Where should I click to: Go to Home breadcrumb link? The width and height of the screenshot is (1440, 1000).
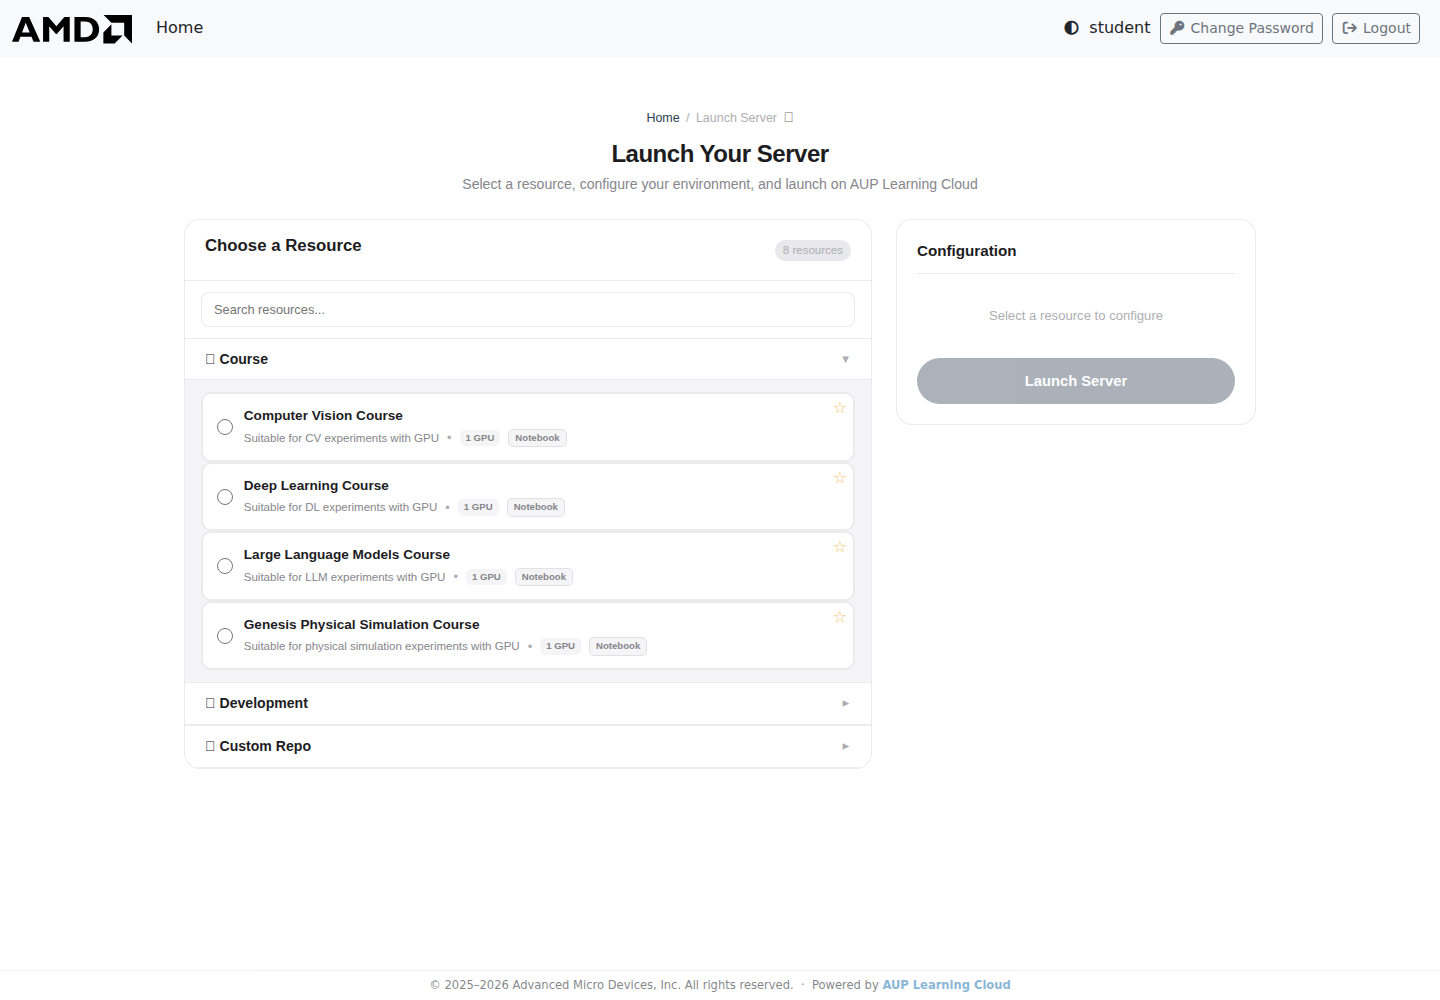click(x=663, y=118)
